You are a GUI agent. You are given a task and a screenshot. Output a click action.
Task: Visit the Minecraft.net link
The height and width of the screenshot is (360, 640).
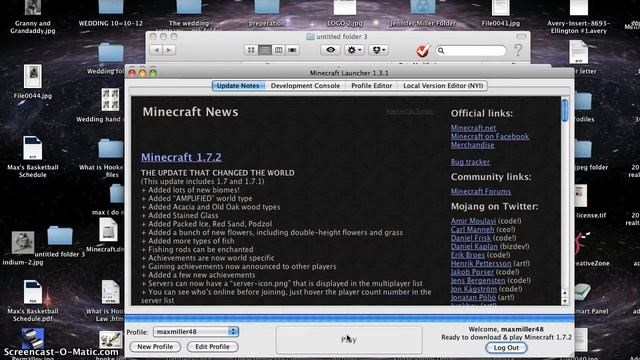pyautogui.click(x=473, y=128)
